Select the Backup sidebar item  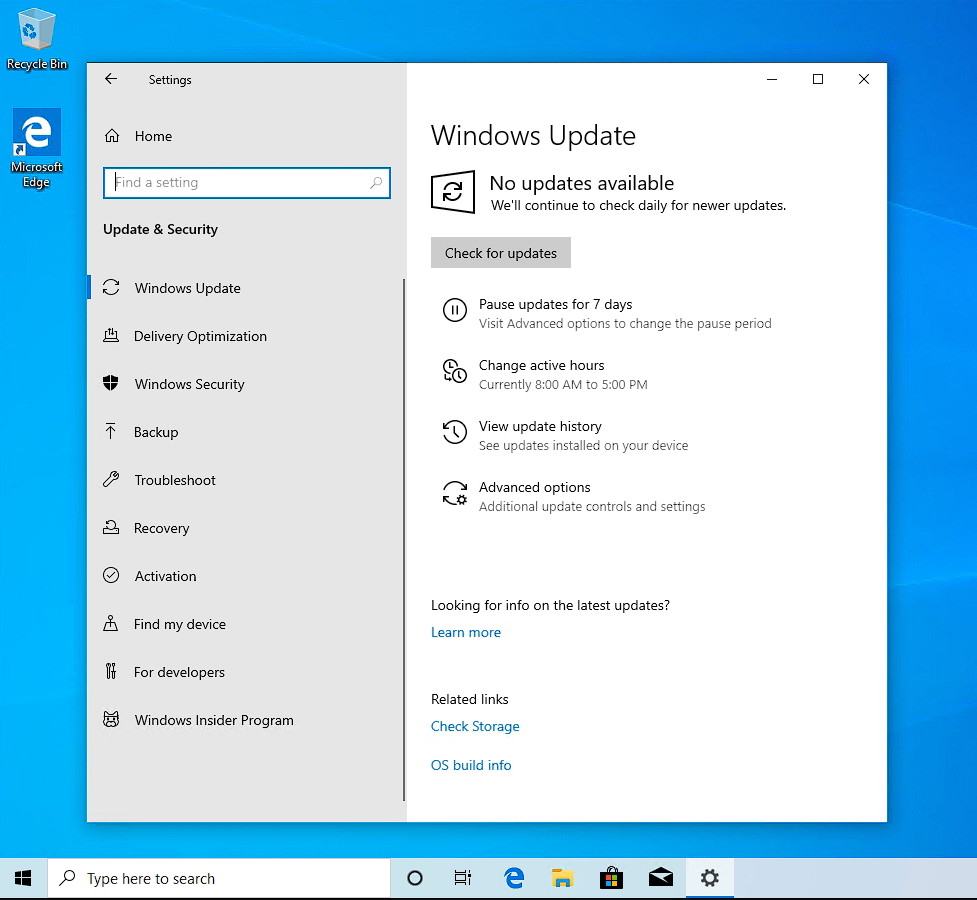(156, 432)
